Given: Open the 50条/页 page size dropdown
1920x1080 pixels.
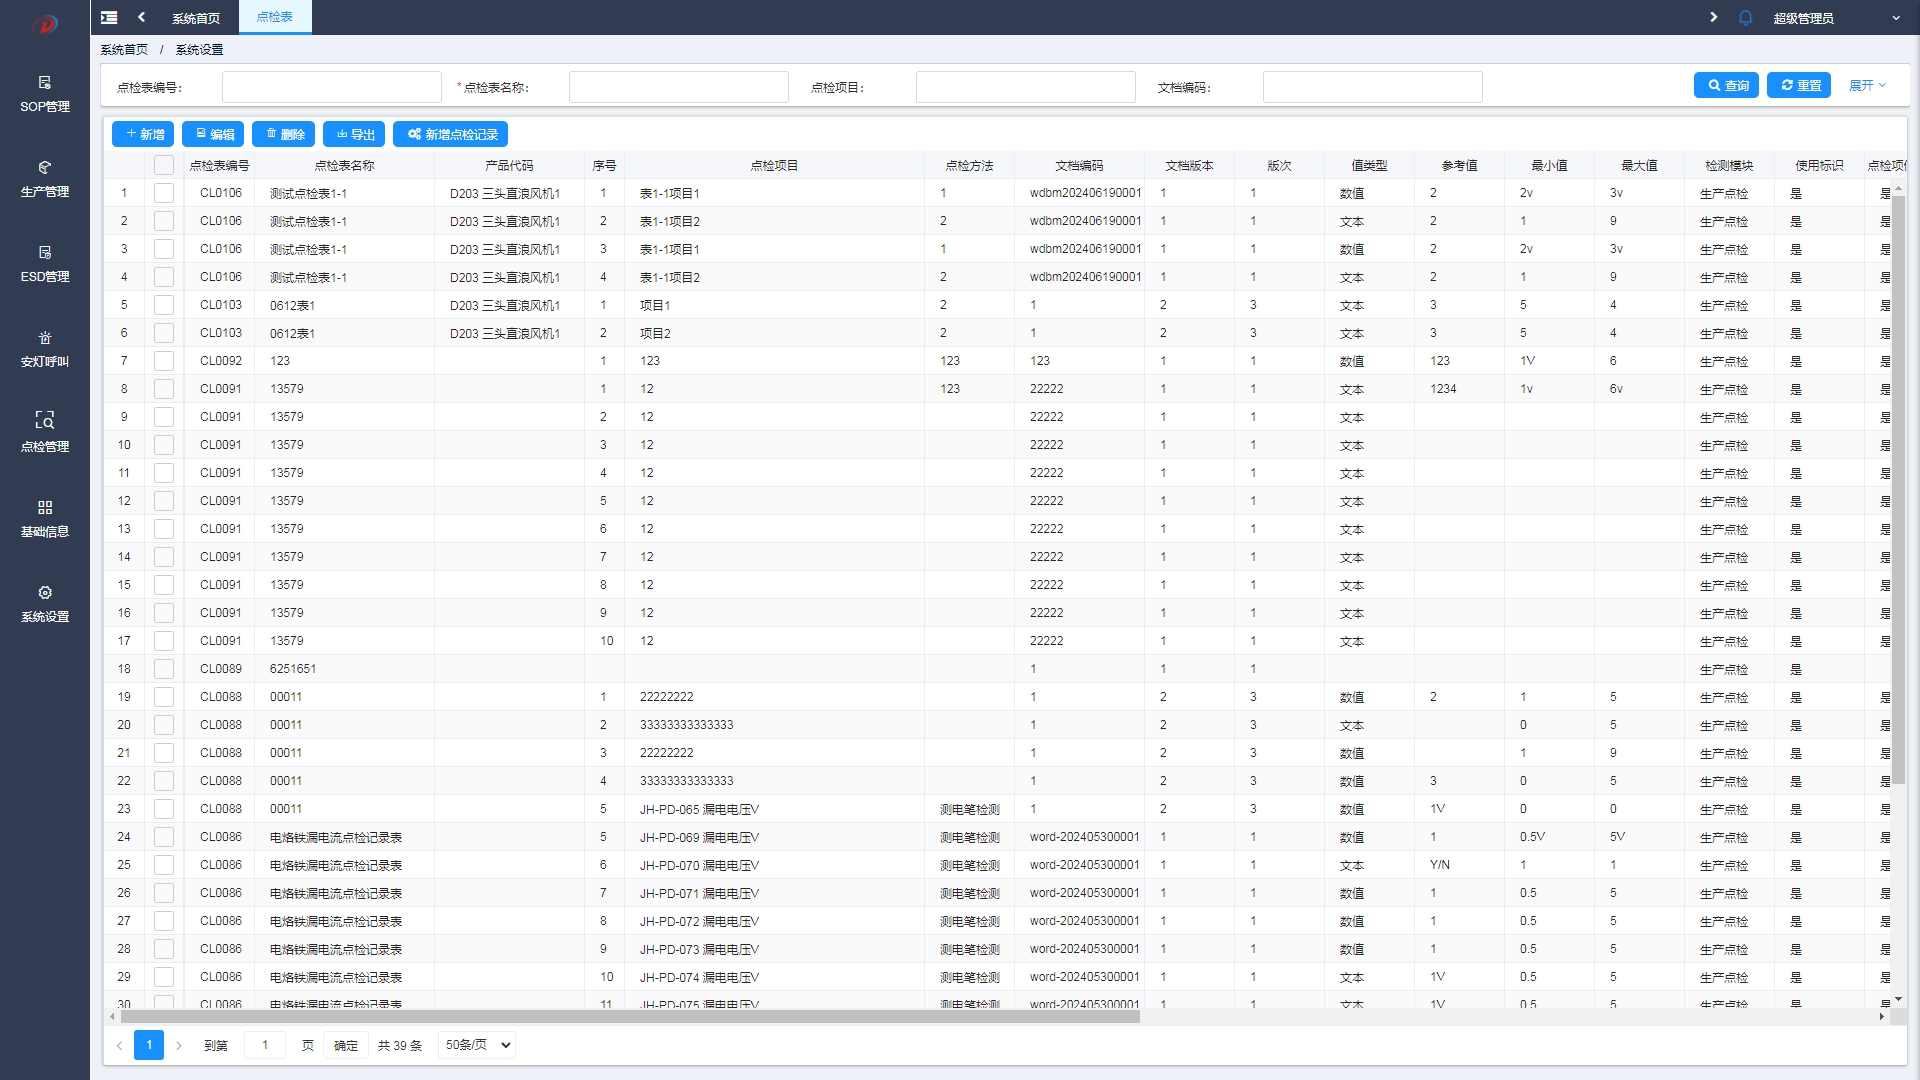Looking at the screenshot, I should [478, 1045].
